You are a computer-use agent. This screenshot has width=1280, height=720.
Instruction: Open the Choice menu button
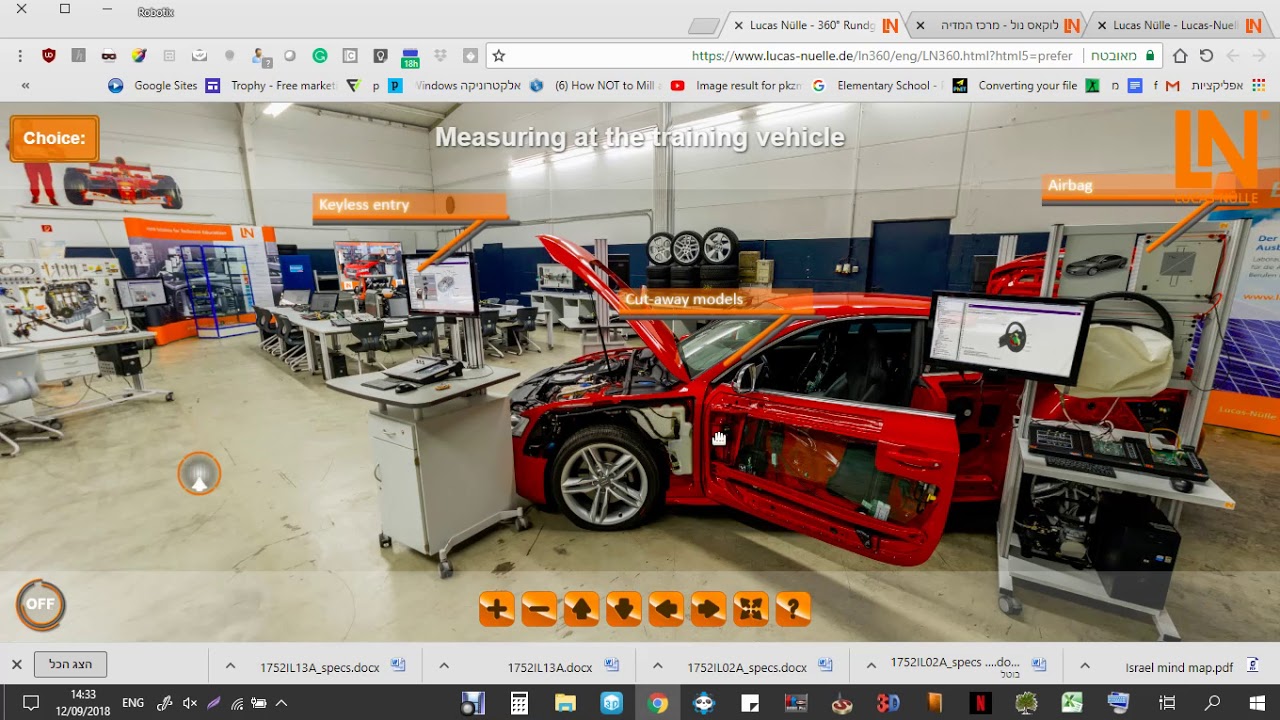54,138
